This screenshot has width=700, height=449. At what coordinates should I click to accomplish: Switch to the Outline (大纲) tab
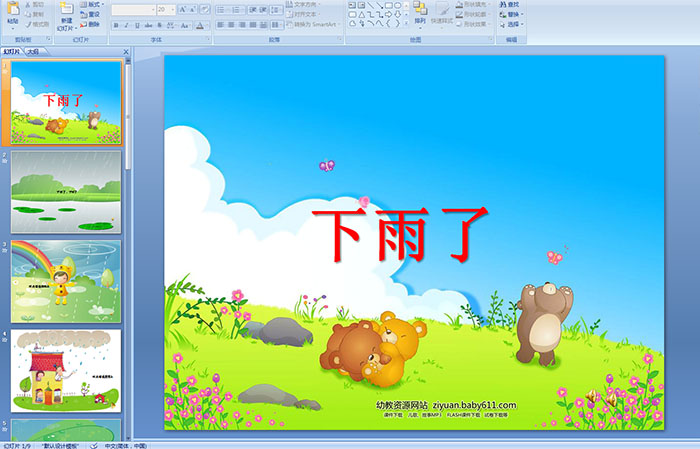click(33, 51)
